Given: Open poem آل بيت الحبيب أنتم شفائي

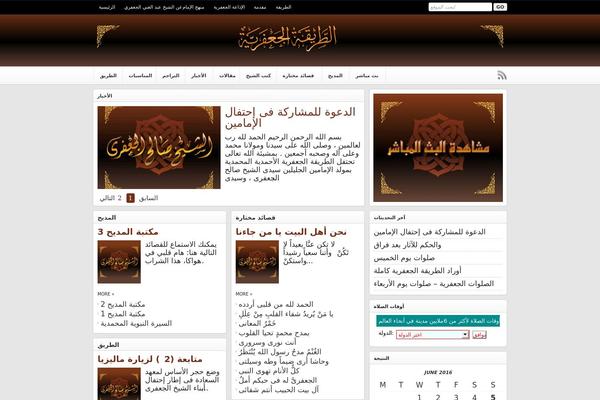Looking at the screenshot, I should tap(279, 390).
